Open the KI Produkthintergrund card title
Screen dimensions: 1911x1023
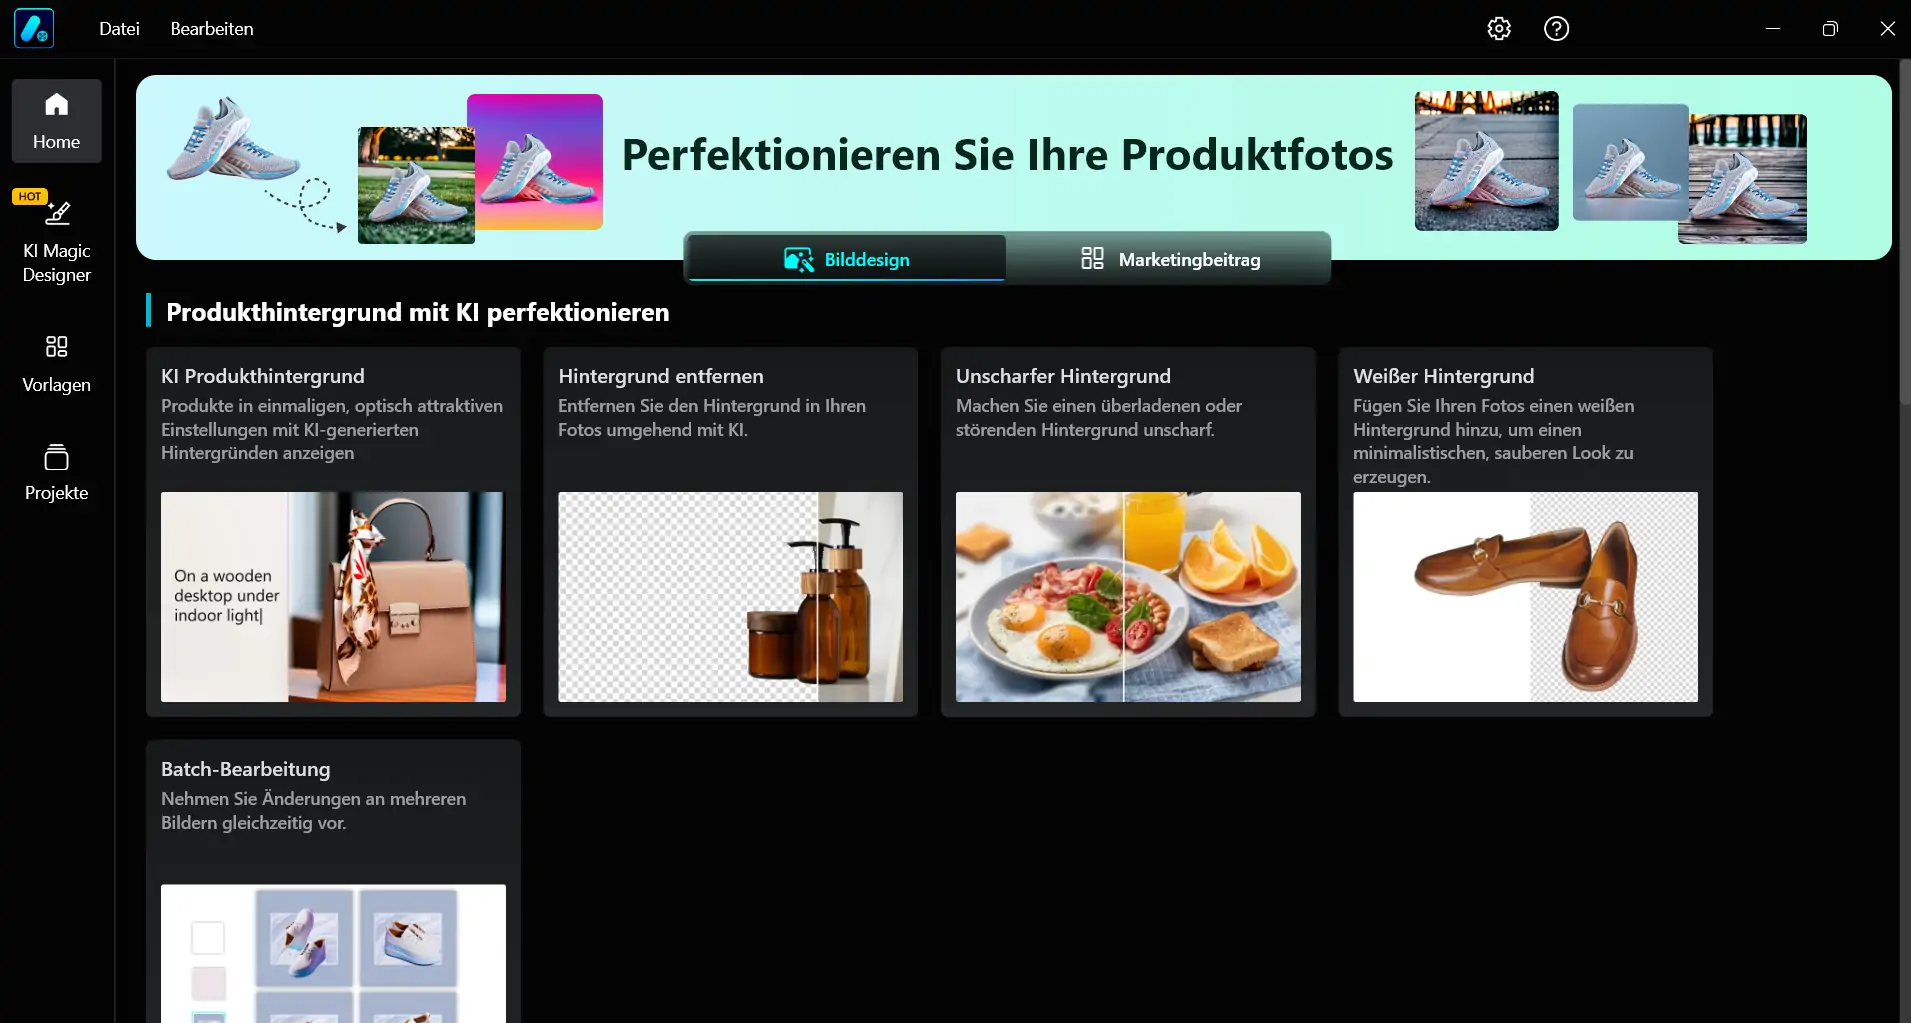(263, 376)
